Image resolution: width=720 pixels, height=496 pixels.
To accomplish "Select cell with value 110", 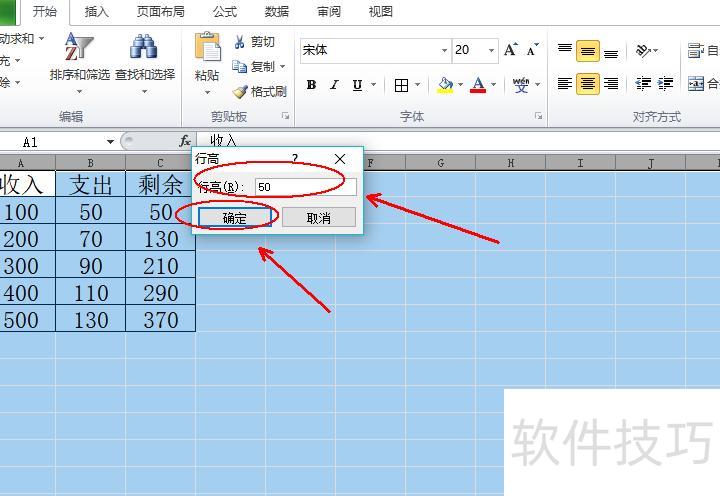I will [90, 291].
